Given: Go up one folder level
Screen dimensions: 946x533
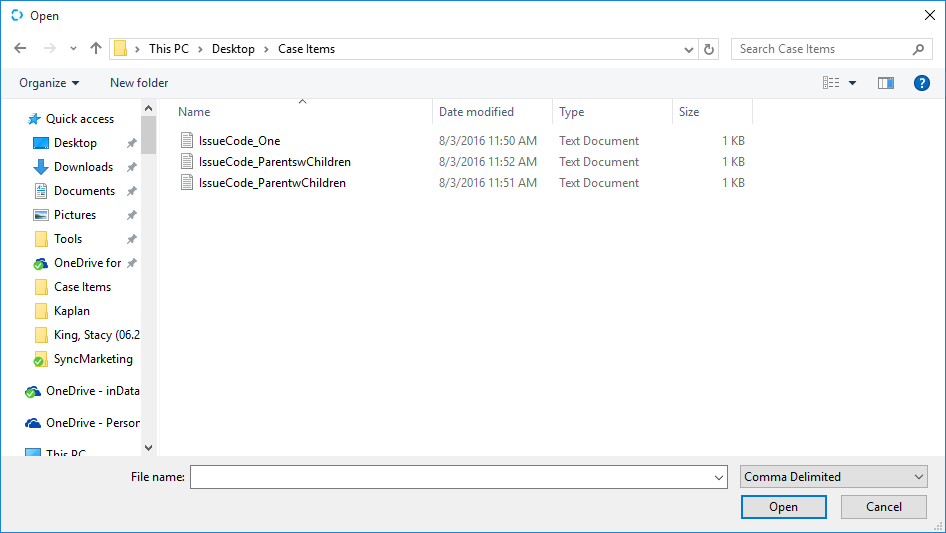Looking at the screenshot, I should [x=95, y=48].
